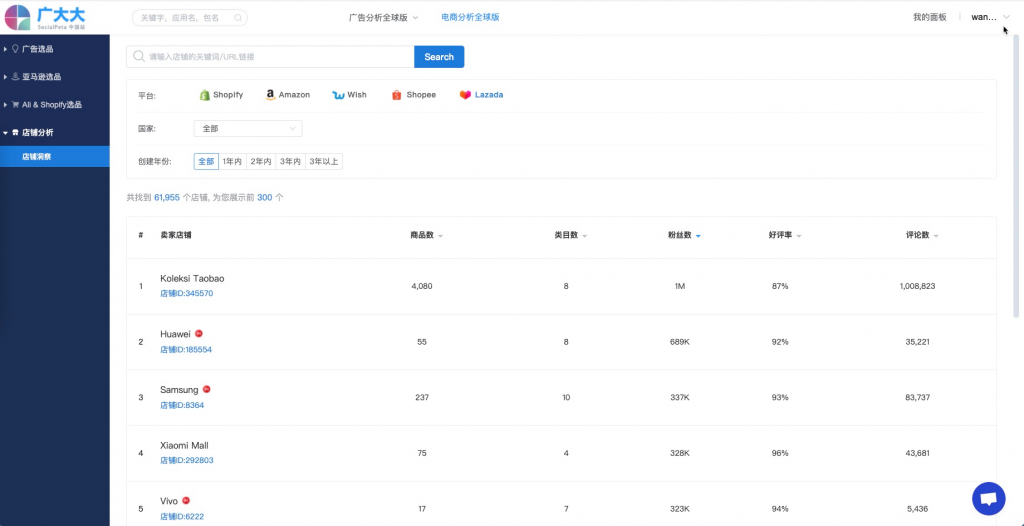Click Vivo store name
The width and height of the screenshot is (1024, 526).
(x=169, y=501)
